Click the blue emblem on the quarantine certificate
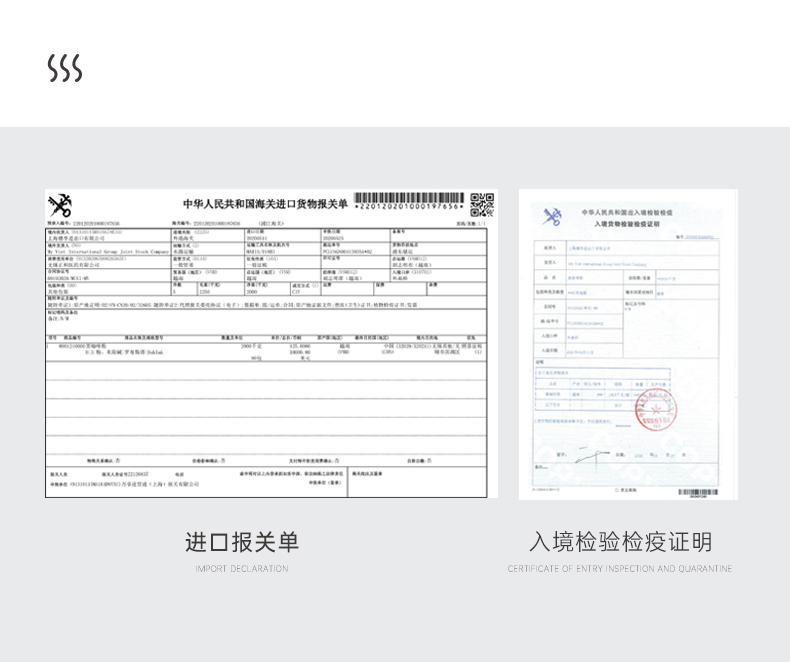 552,217
